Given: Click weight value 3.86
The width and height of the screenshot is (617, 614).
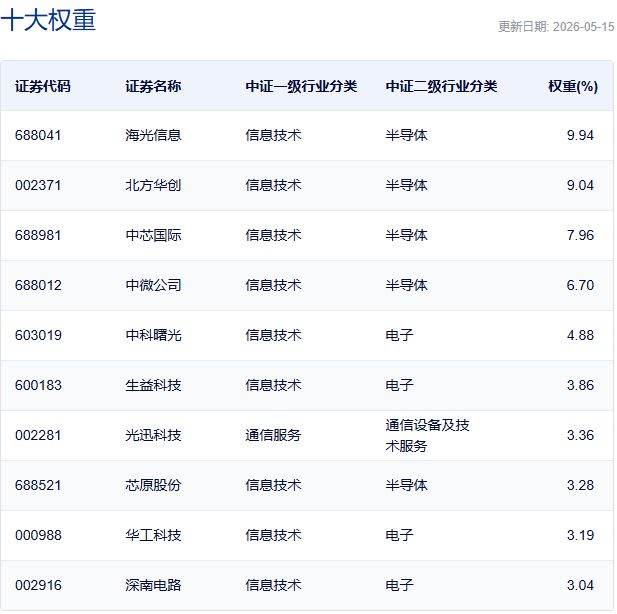Looking at the screenshot, I should point(580,385).
